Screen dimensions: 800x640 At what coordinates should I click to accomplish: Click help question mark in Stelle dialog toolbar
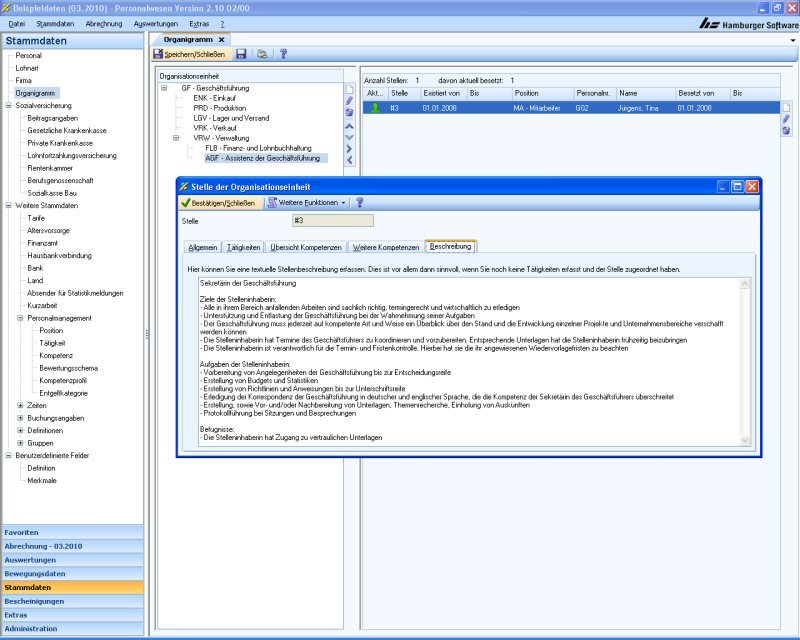360,202
